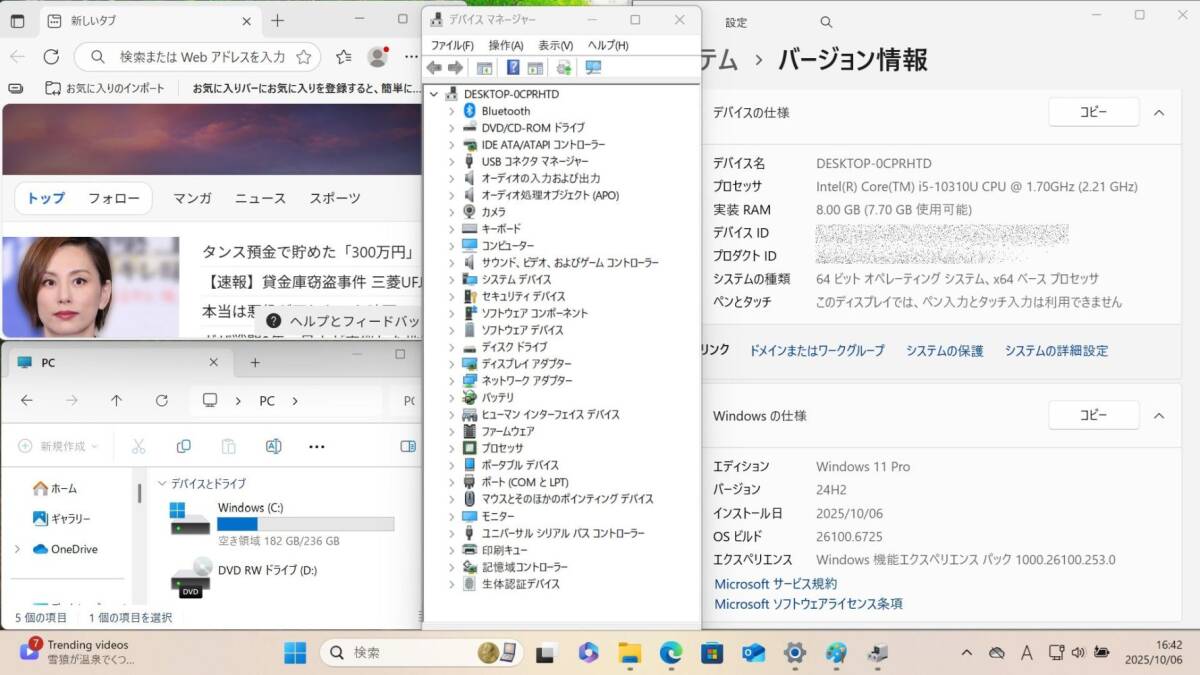Click the Windows (C:) drive usage bar

[305, 524]
